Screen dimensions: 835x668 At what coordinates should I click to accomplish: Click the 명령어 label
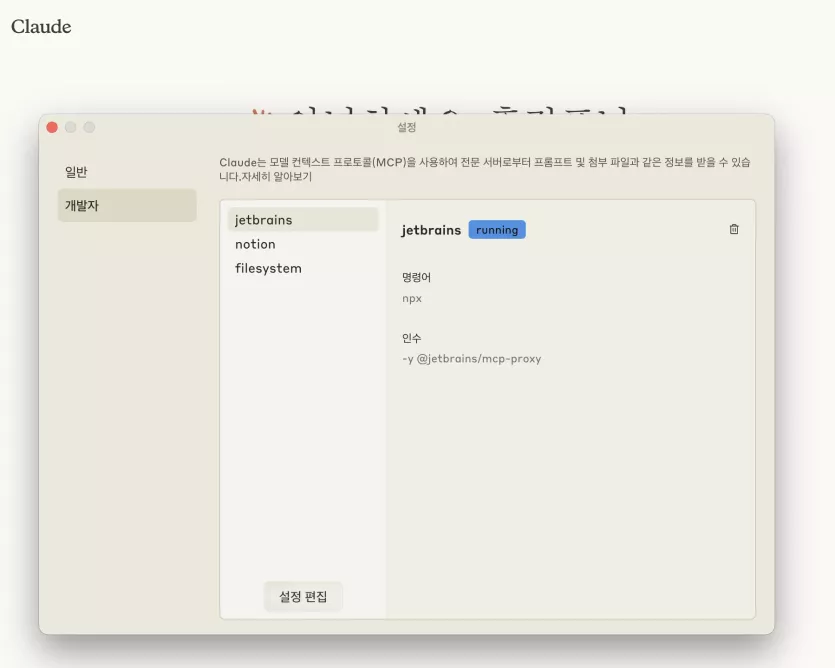tap(416, 277)
